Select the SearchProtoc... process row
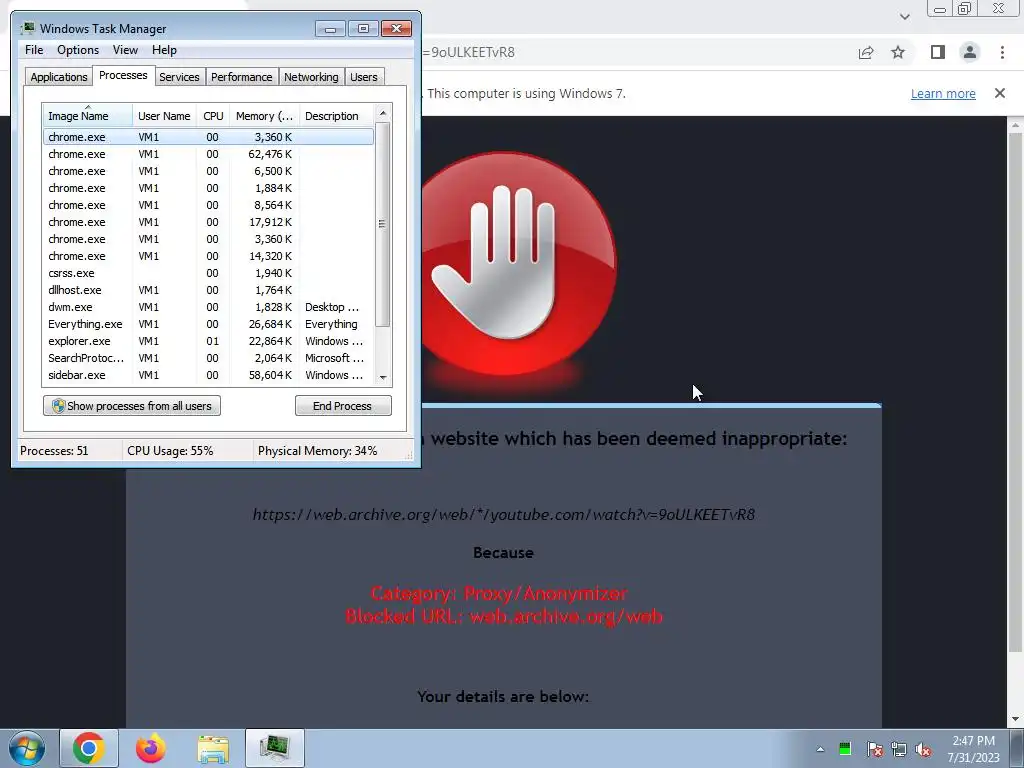The image size is (1024, 768). (208, 358)
